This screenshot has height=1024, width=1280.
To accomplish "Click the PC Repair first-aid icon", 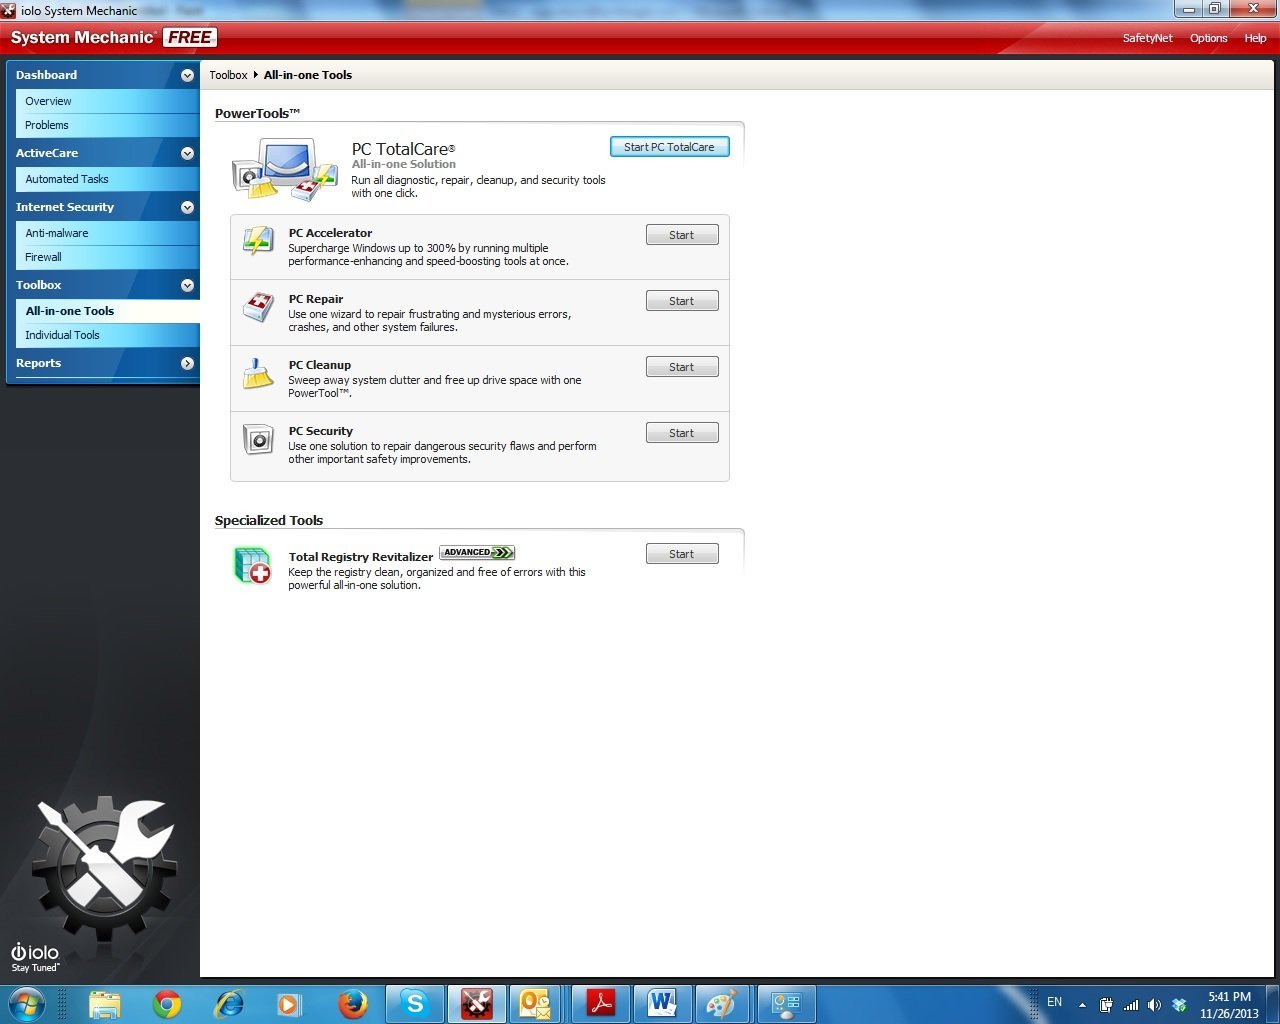I will coord(258,307).
